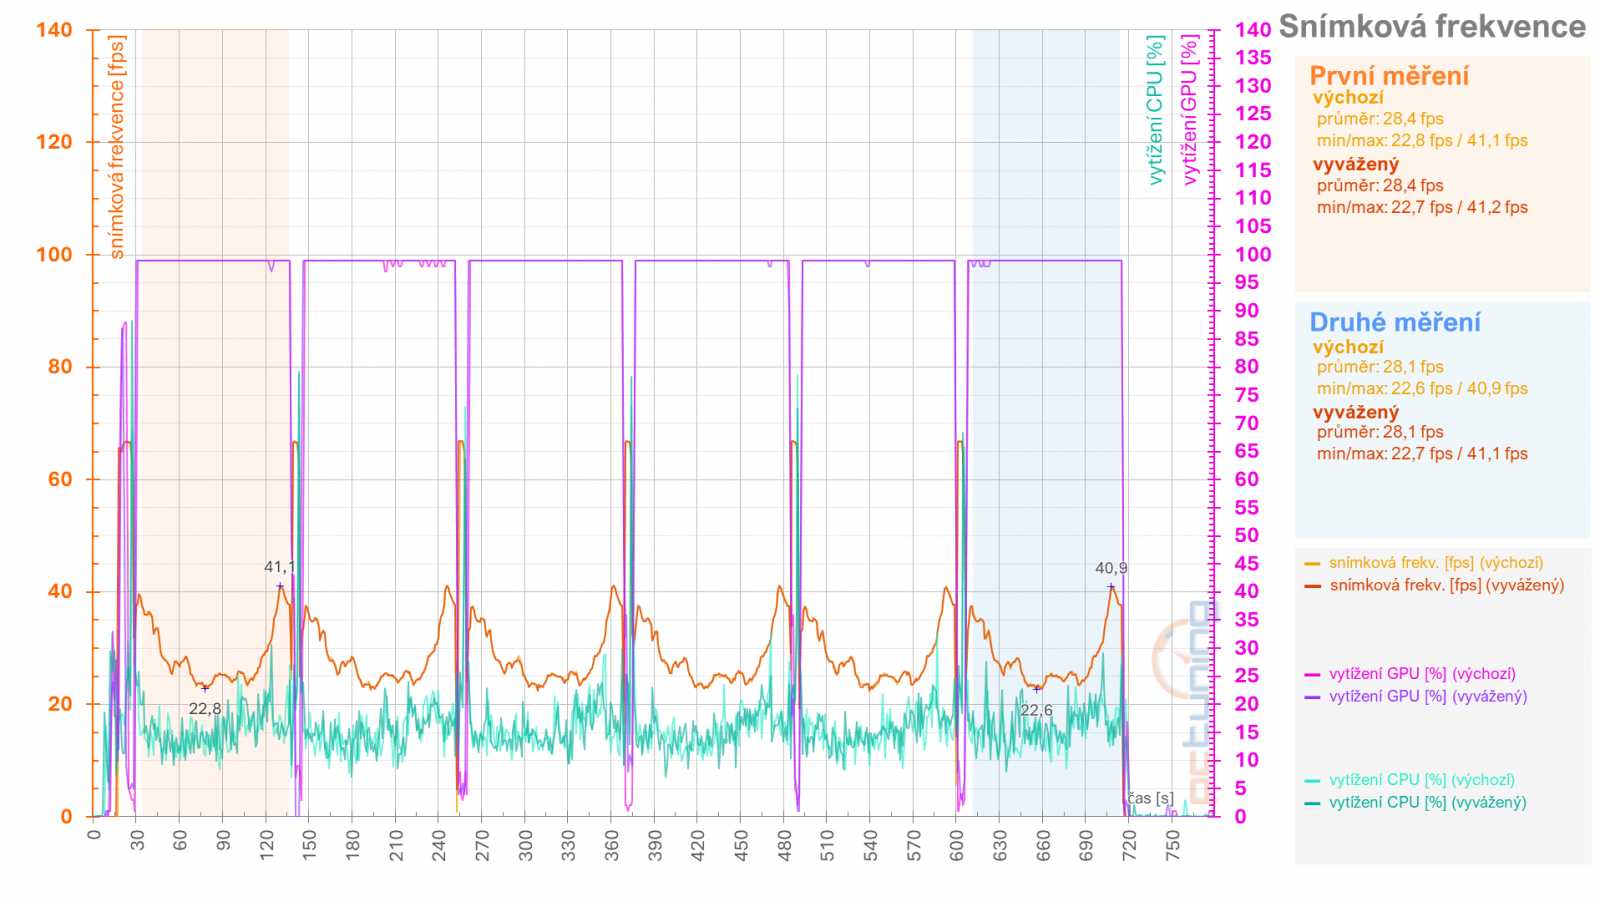The width and height of the screenshot is (1600, 902).
Task: Click průměr 28,4 fps under První měření výchozí
Action: [x=1380, y=118]
